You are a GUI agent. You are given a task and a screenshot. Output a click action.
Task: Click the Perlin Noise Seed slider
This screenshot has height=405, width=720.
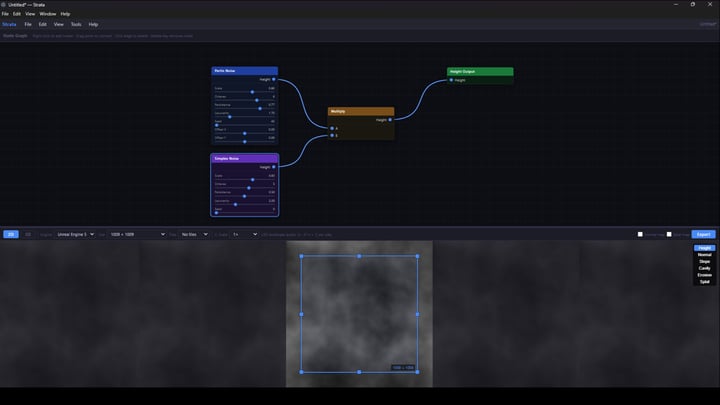tap(244, 125)
